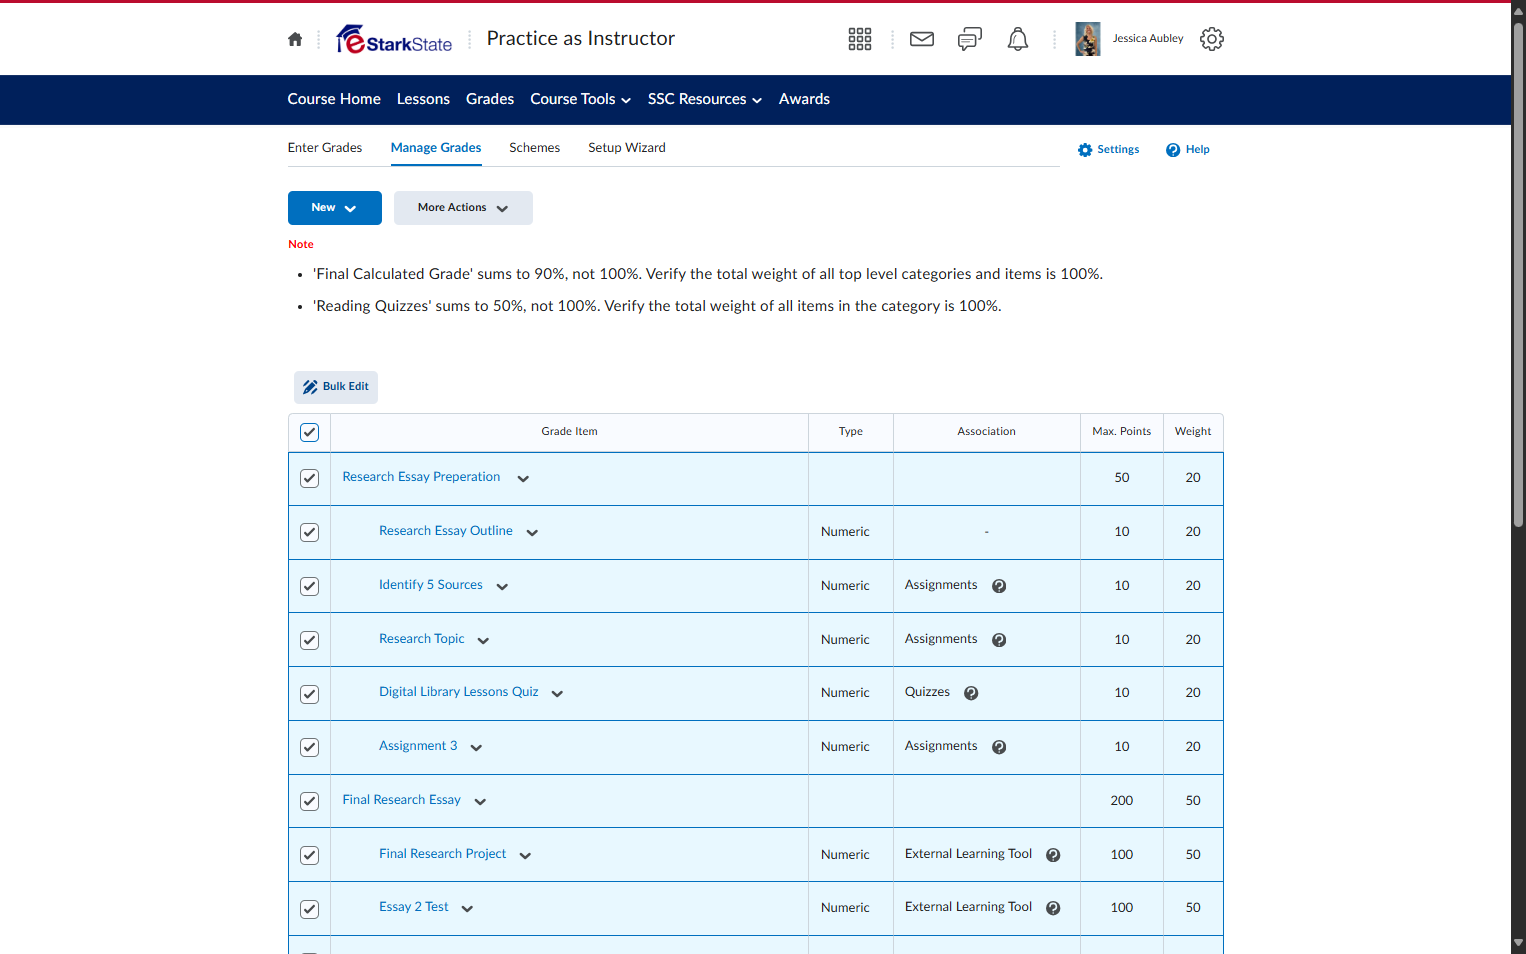Open the Research Topic grade item link
The height and width of the screenshot is (954, 1526).
[422, 639]
